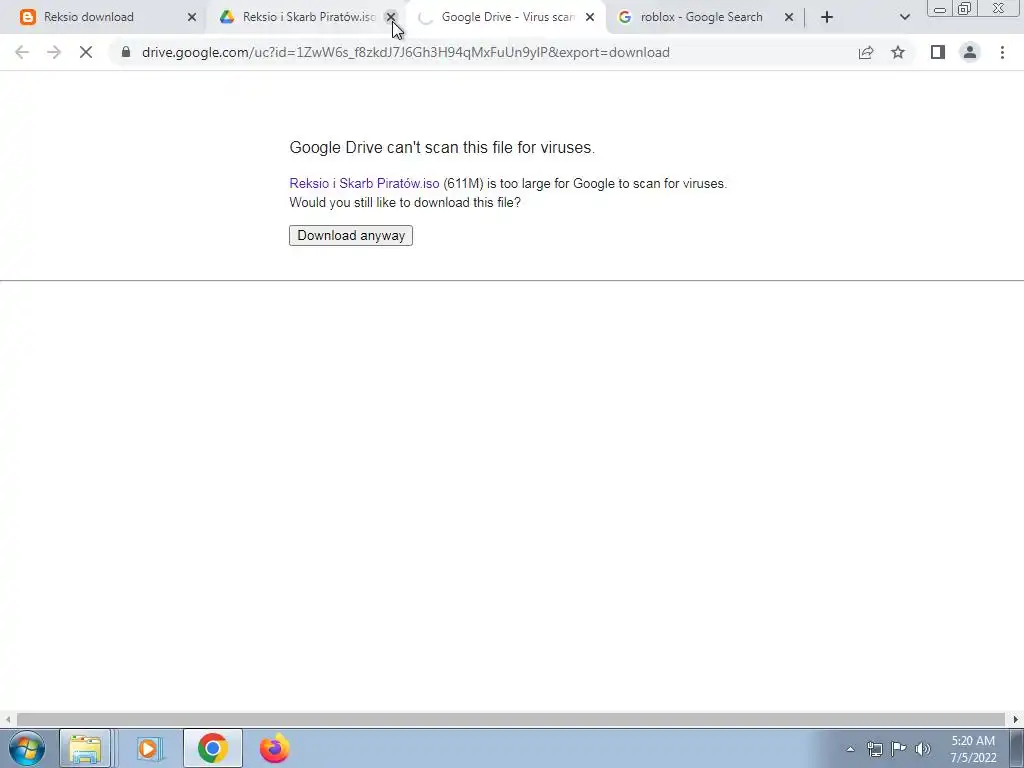The image size is (1024, 768).
Task: Click the Google Drive favicon on .iso tab
Action: coord(227,17)
